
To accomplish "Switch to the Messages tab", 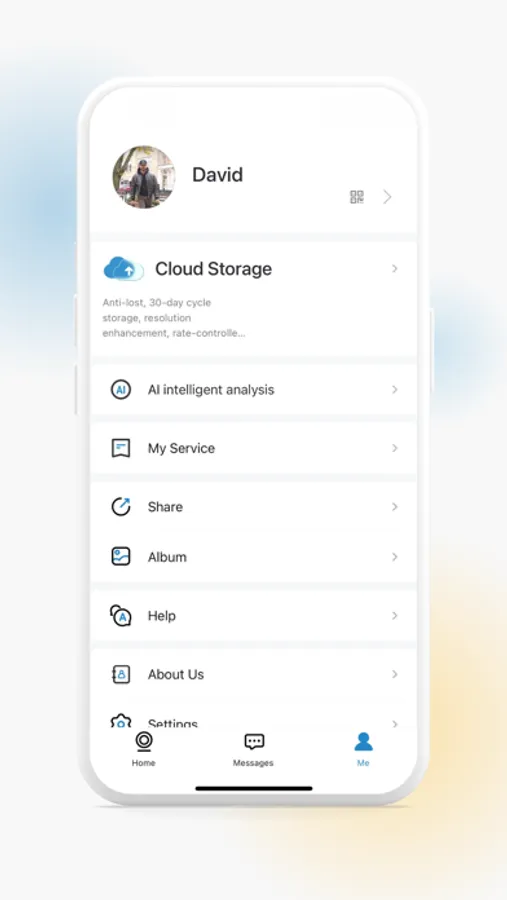I will tap(253, 749).
